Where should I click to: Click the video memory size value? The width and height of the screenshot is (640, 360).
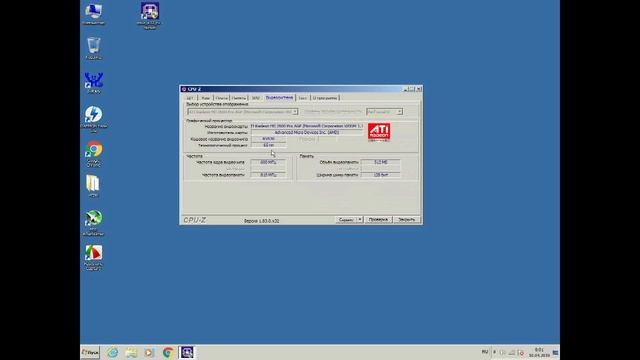[380, 162]
